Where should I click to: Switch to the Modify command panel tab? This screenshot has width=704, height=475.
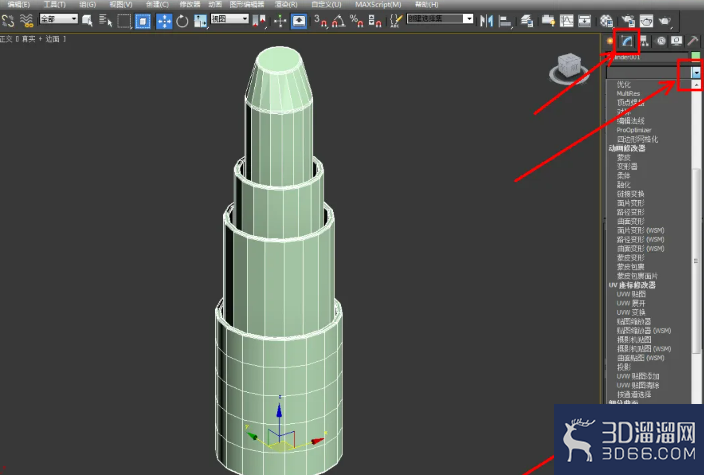pos(627,41)
